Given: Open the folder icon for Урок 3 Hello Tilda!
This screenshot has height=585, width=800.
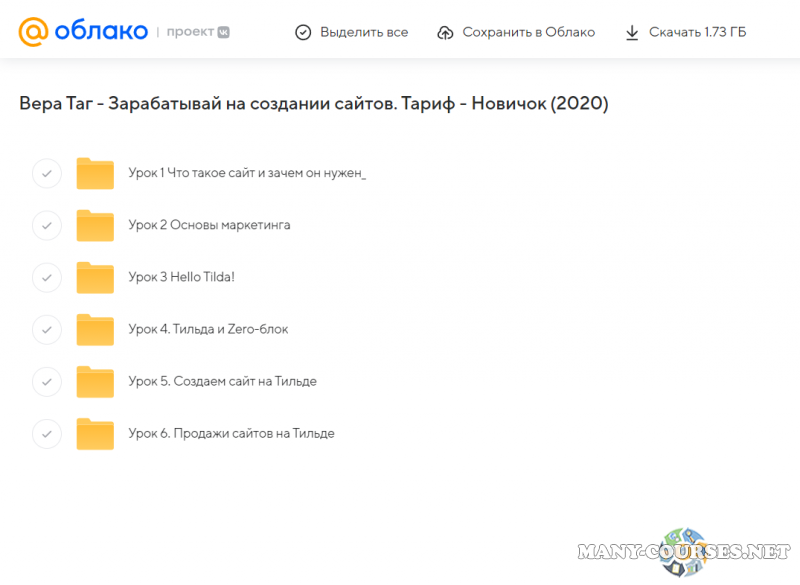Looking at the screenshot, I should click(95, 277).
